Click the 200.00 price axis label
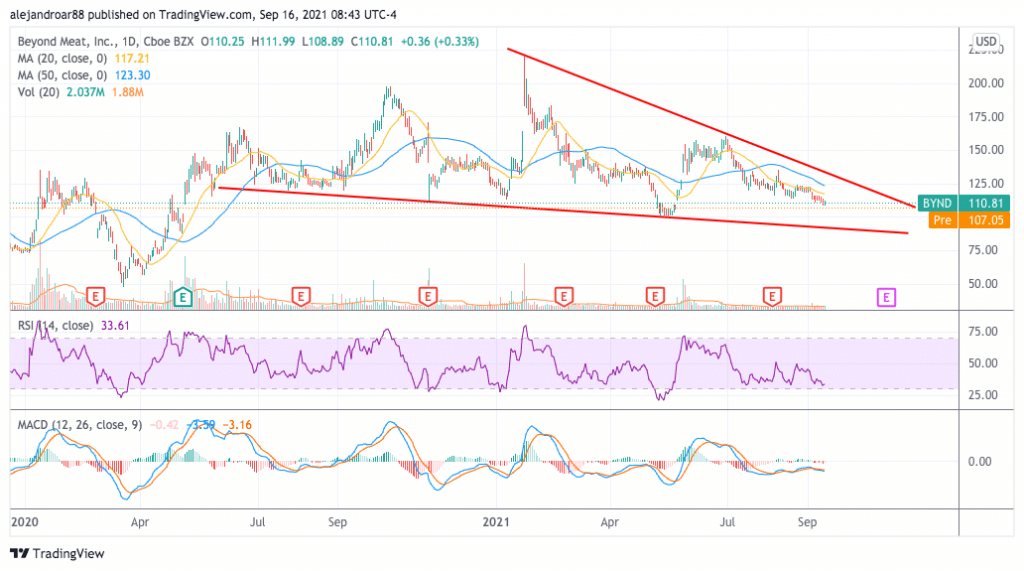Image resolution: width=1024 pixels, height=571 pixels. [x=986, y=83]
